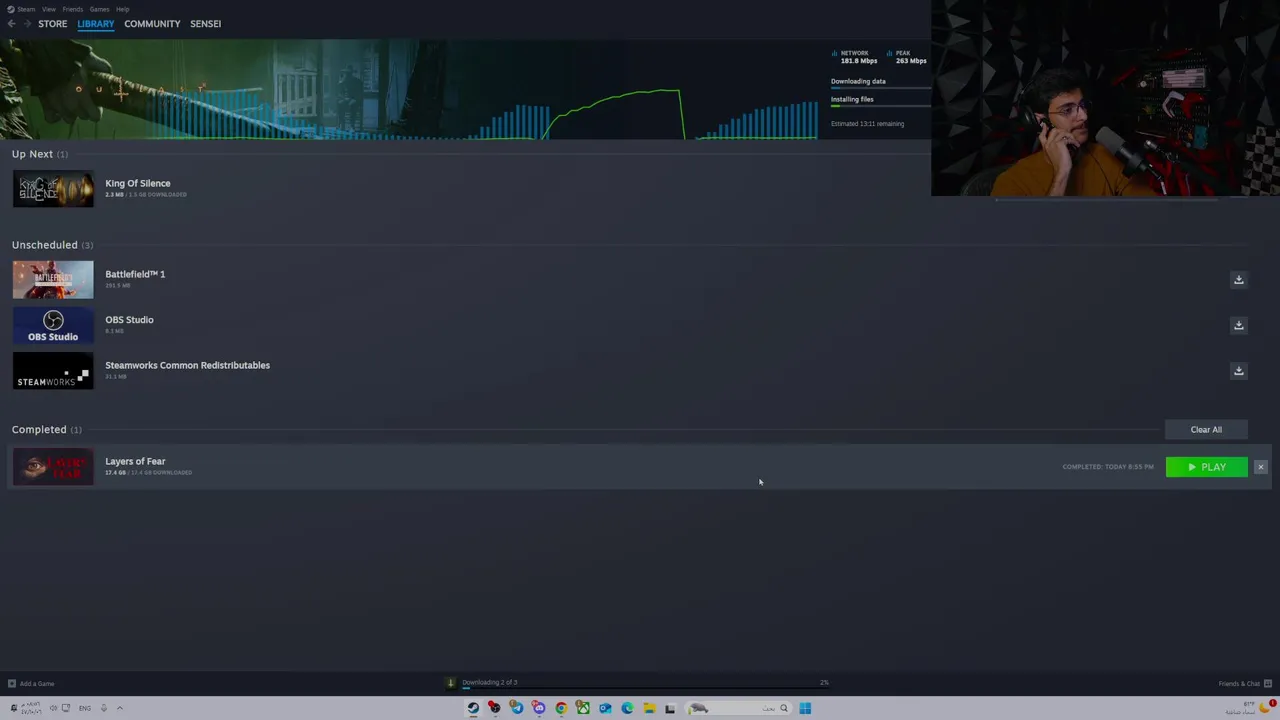Viewport: 1280px width, 720px height.
Task: Select Layers of Fear title text
Action: [x=135, y=461]
